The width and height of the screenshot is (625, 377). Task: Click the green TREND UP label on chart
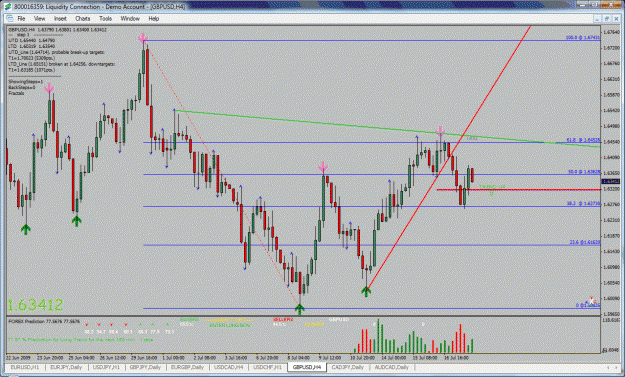point(492,187)
